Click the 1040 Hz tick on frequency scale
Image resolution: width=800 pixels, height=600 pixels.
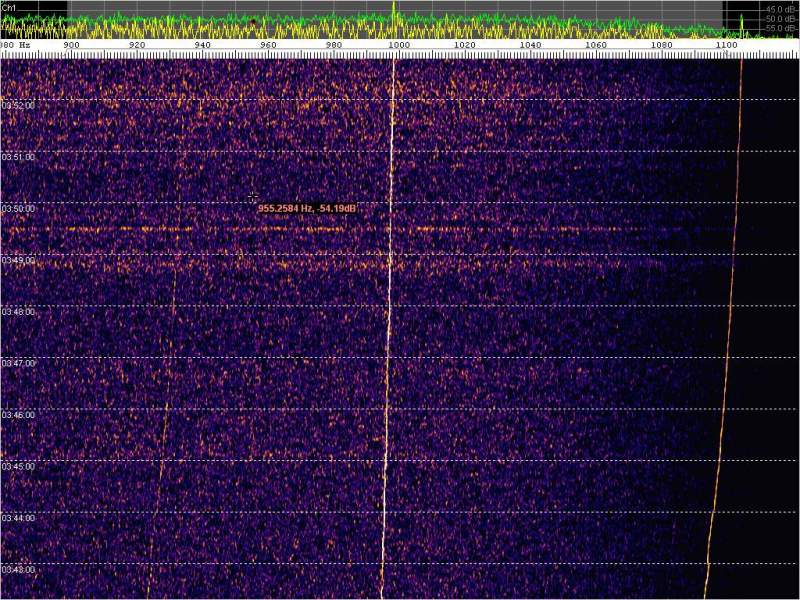(x=530, y=45)
